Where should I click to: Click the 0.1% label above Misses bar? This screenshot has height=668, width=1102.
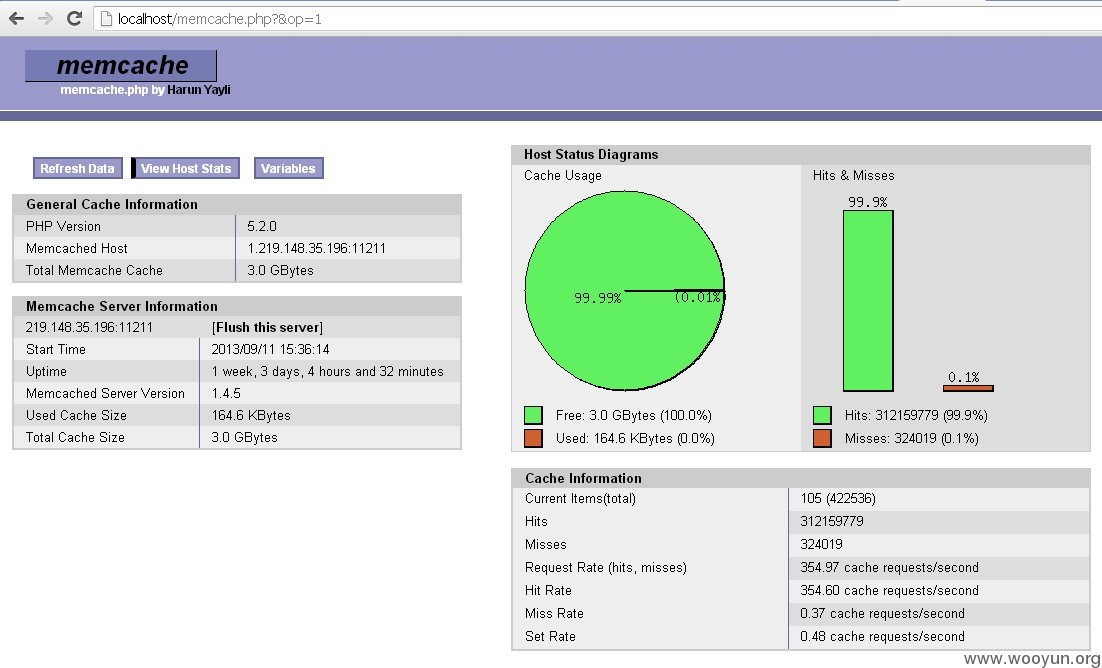pyautogui.click(x=964, y=378)
